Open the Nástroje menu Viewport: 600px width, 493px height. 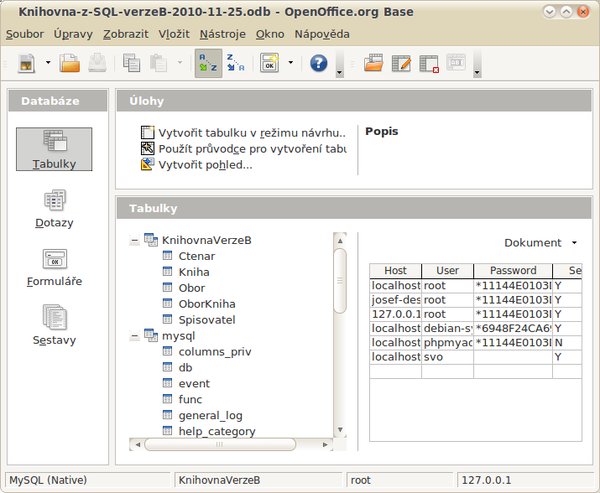click(x=223, y=34)
